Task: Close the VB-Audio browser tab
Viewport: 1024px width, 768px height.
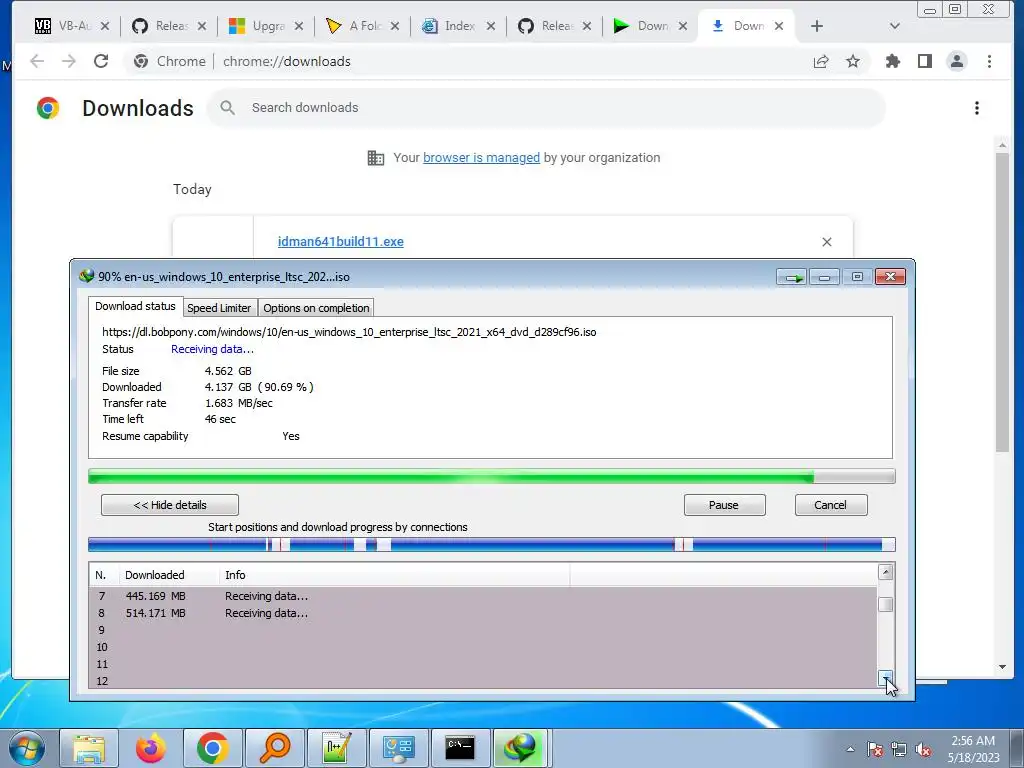Action: [105, 26]
